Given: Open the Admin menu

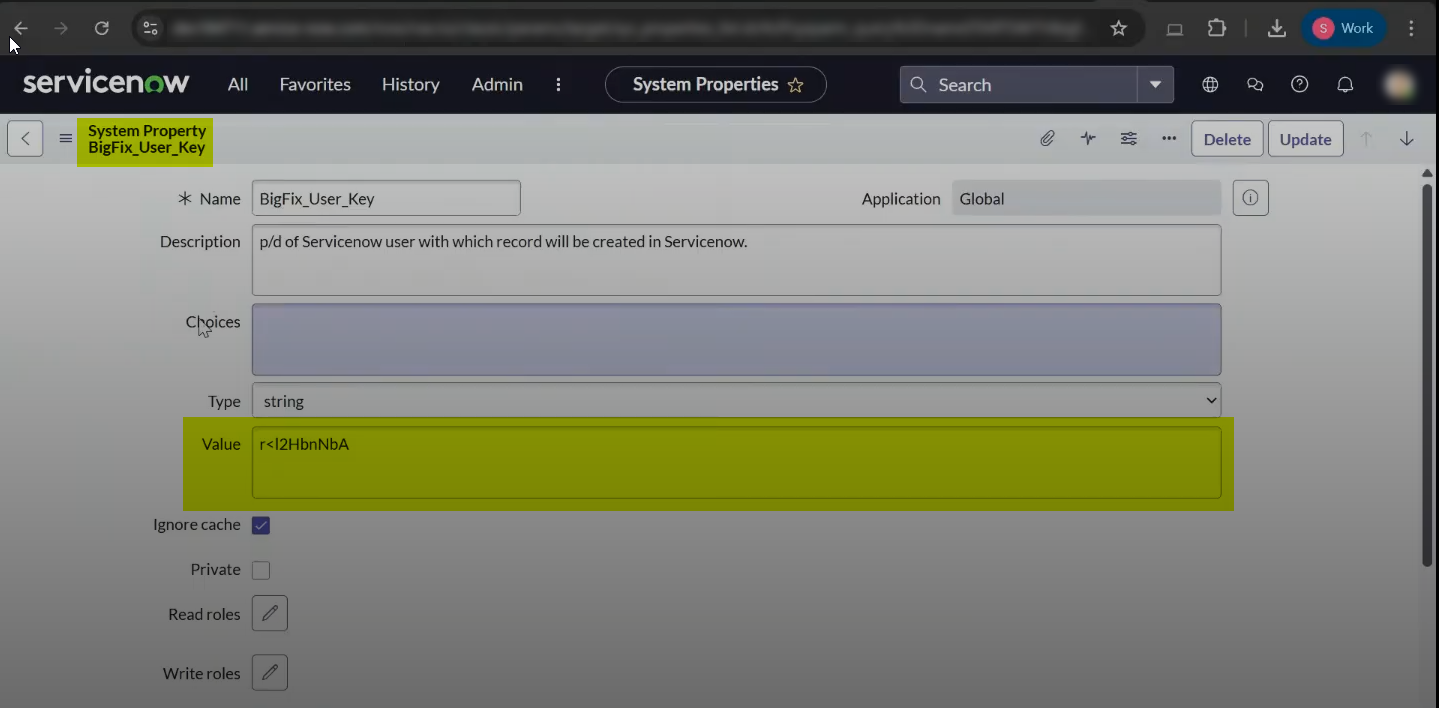Looking at the screenshot, I should (x=497, y=84).
